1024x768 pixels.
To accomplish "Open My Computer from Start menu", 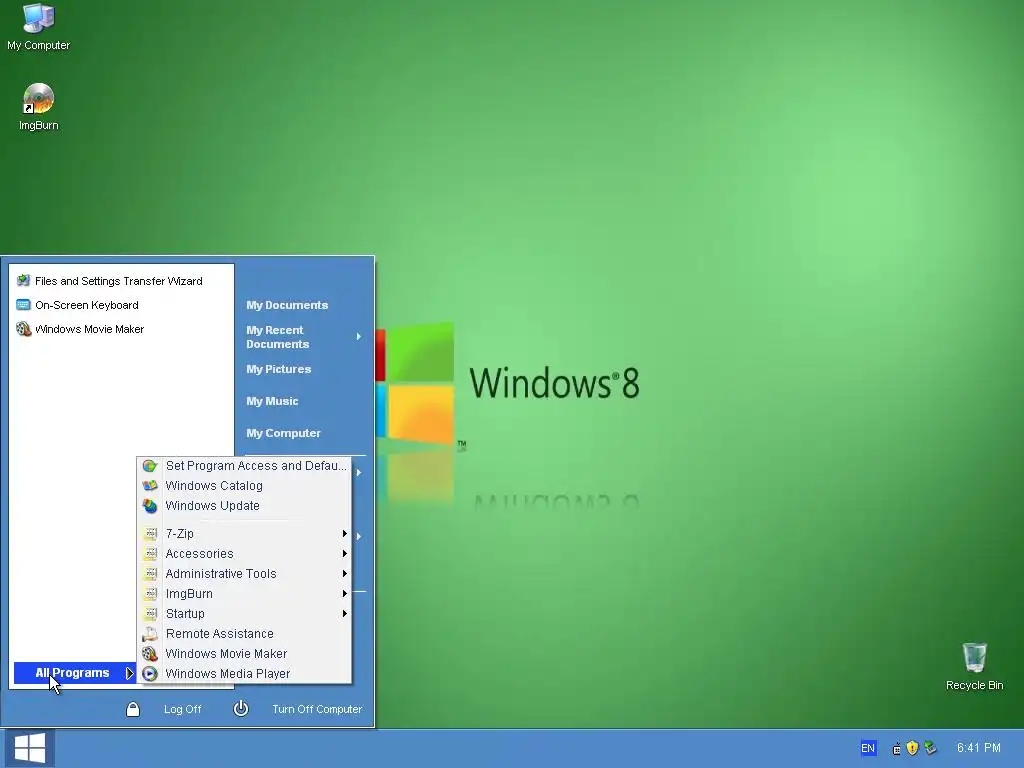I will coord(283,433).
